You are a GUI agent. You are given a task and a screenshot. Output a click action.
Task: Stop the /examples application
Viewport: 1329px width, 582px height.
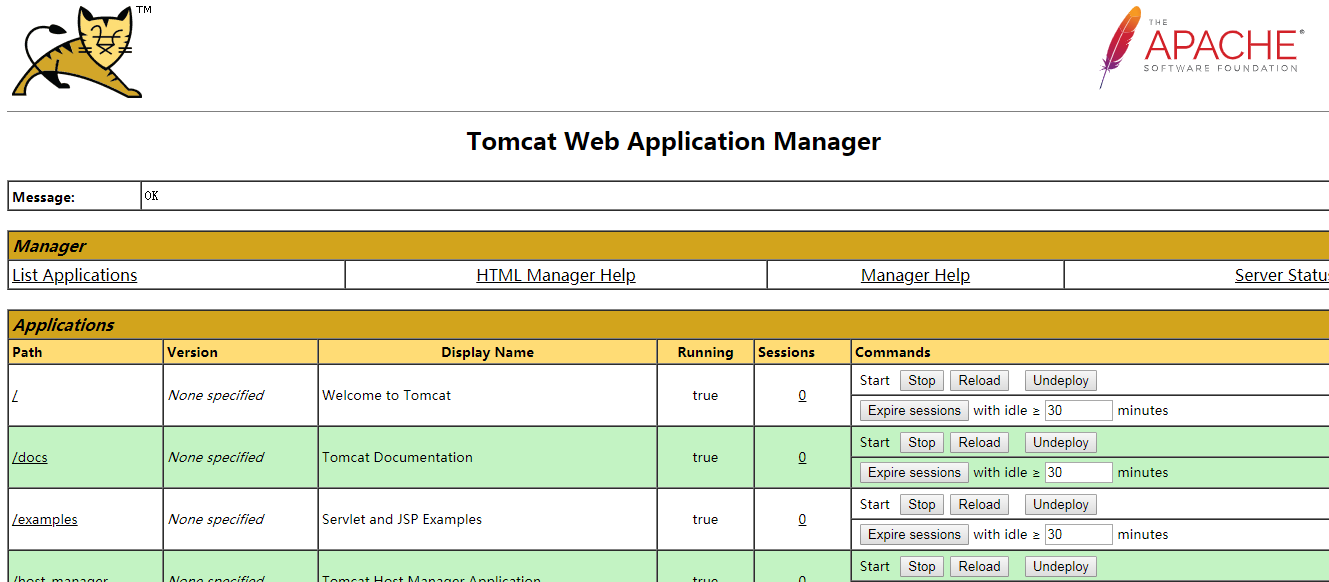(x=922, y=504)
